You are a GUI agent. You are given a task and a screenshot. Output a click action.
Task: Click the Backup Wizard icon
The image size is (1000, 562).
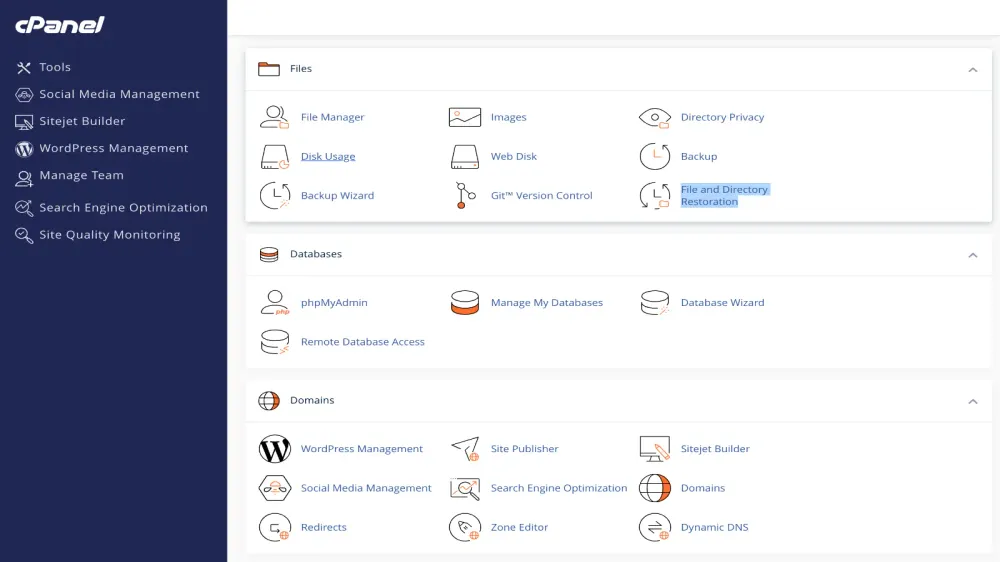[275, 195]
